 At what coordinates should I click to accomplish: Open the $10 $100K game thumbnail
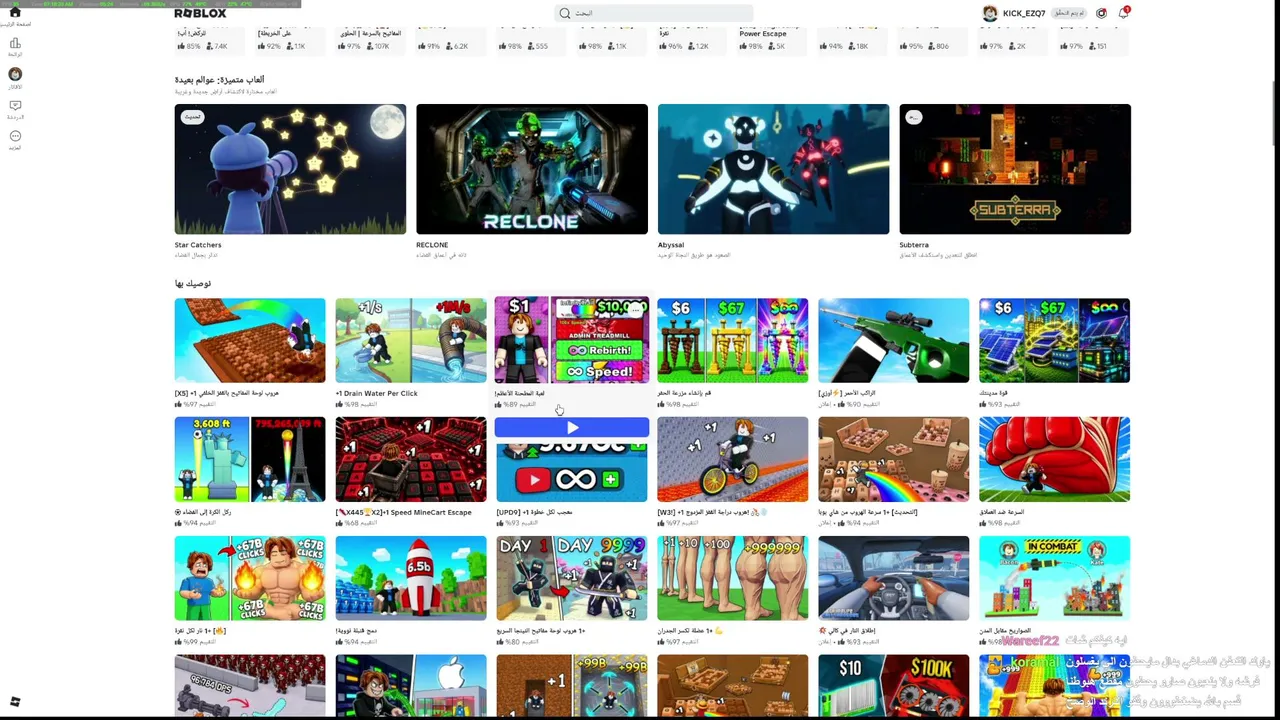pos(894,686)
